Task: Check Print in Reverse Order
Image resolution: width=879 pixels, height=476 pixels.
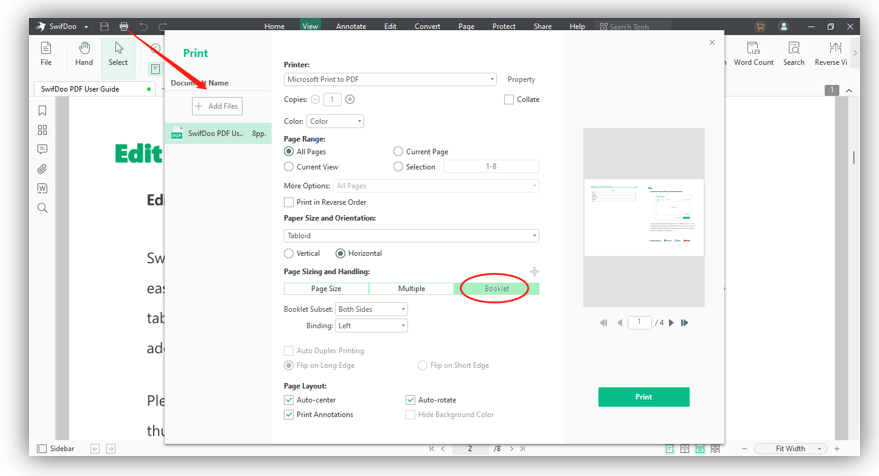Action: click(289, 202)
